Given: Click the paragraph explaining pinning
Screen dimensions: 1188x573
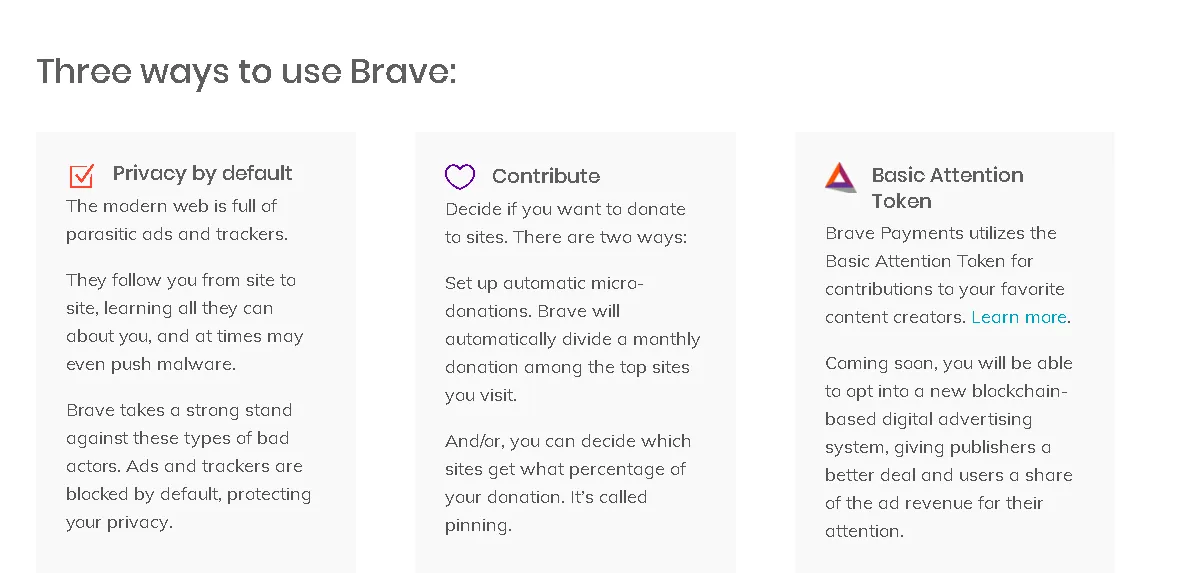Looking at the screenshot, I should [x=567, y=483].
